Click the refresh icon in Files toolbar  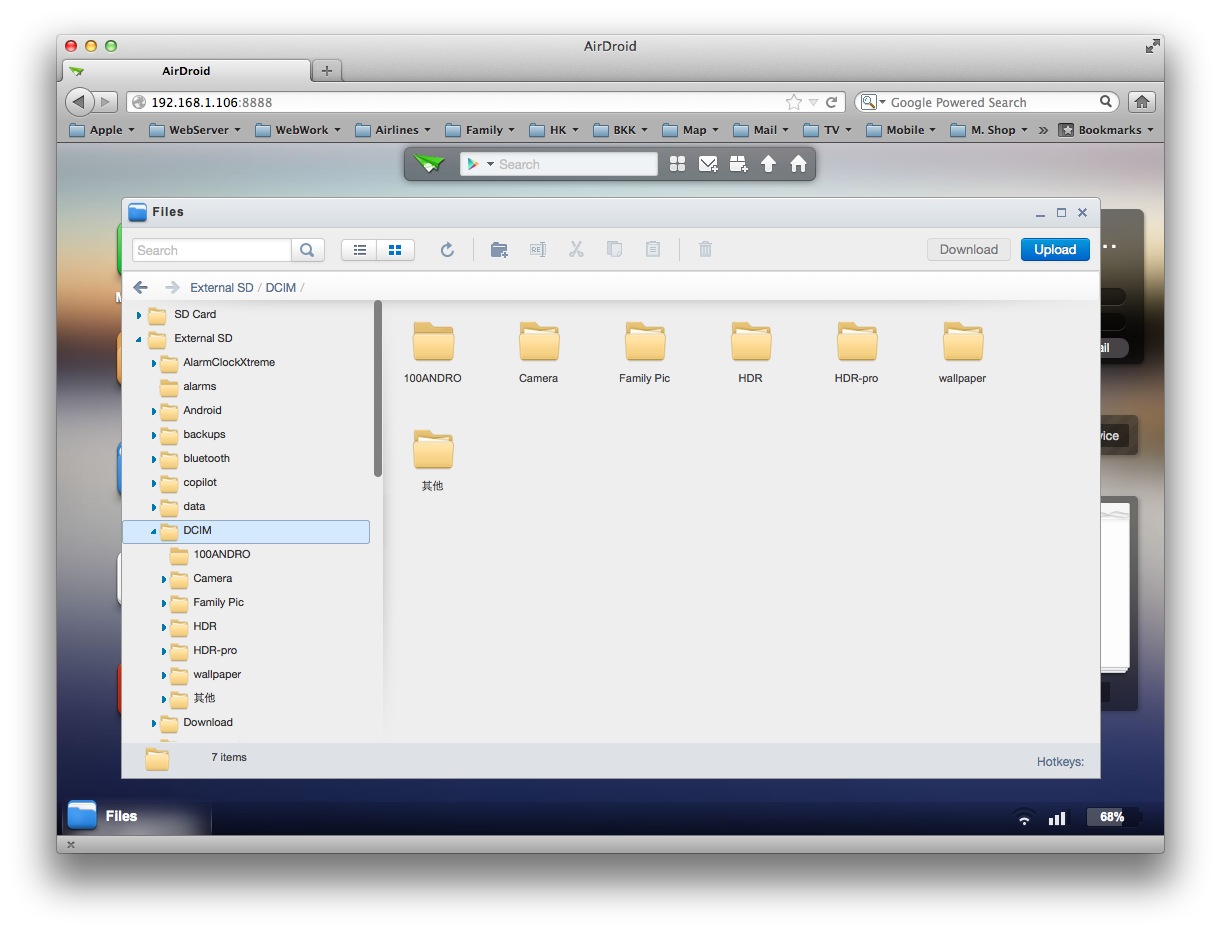(x=447, y=250)
